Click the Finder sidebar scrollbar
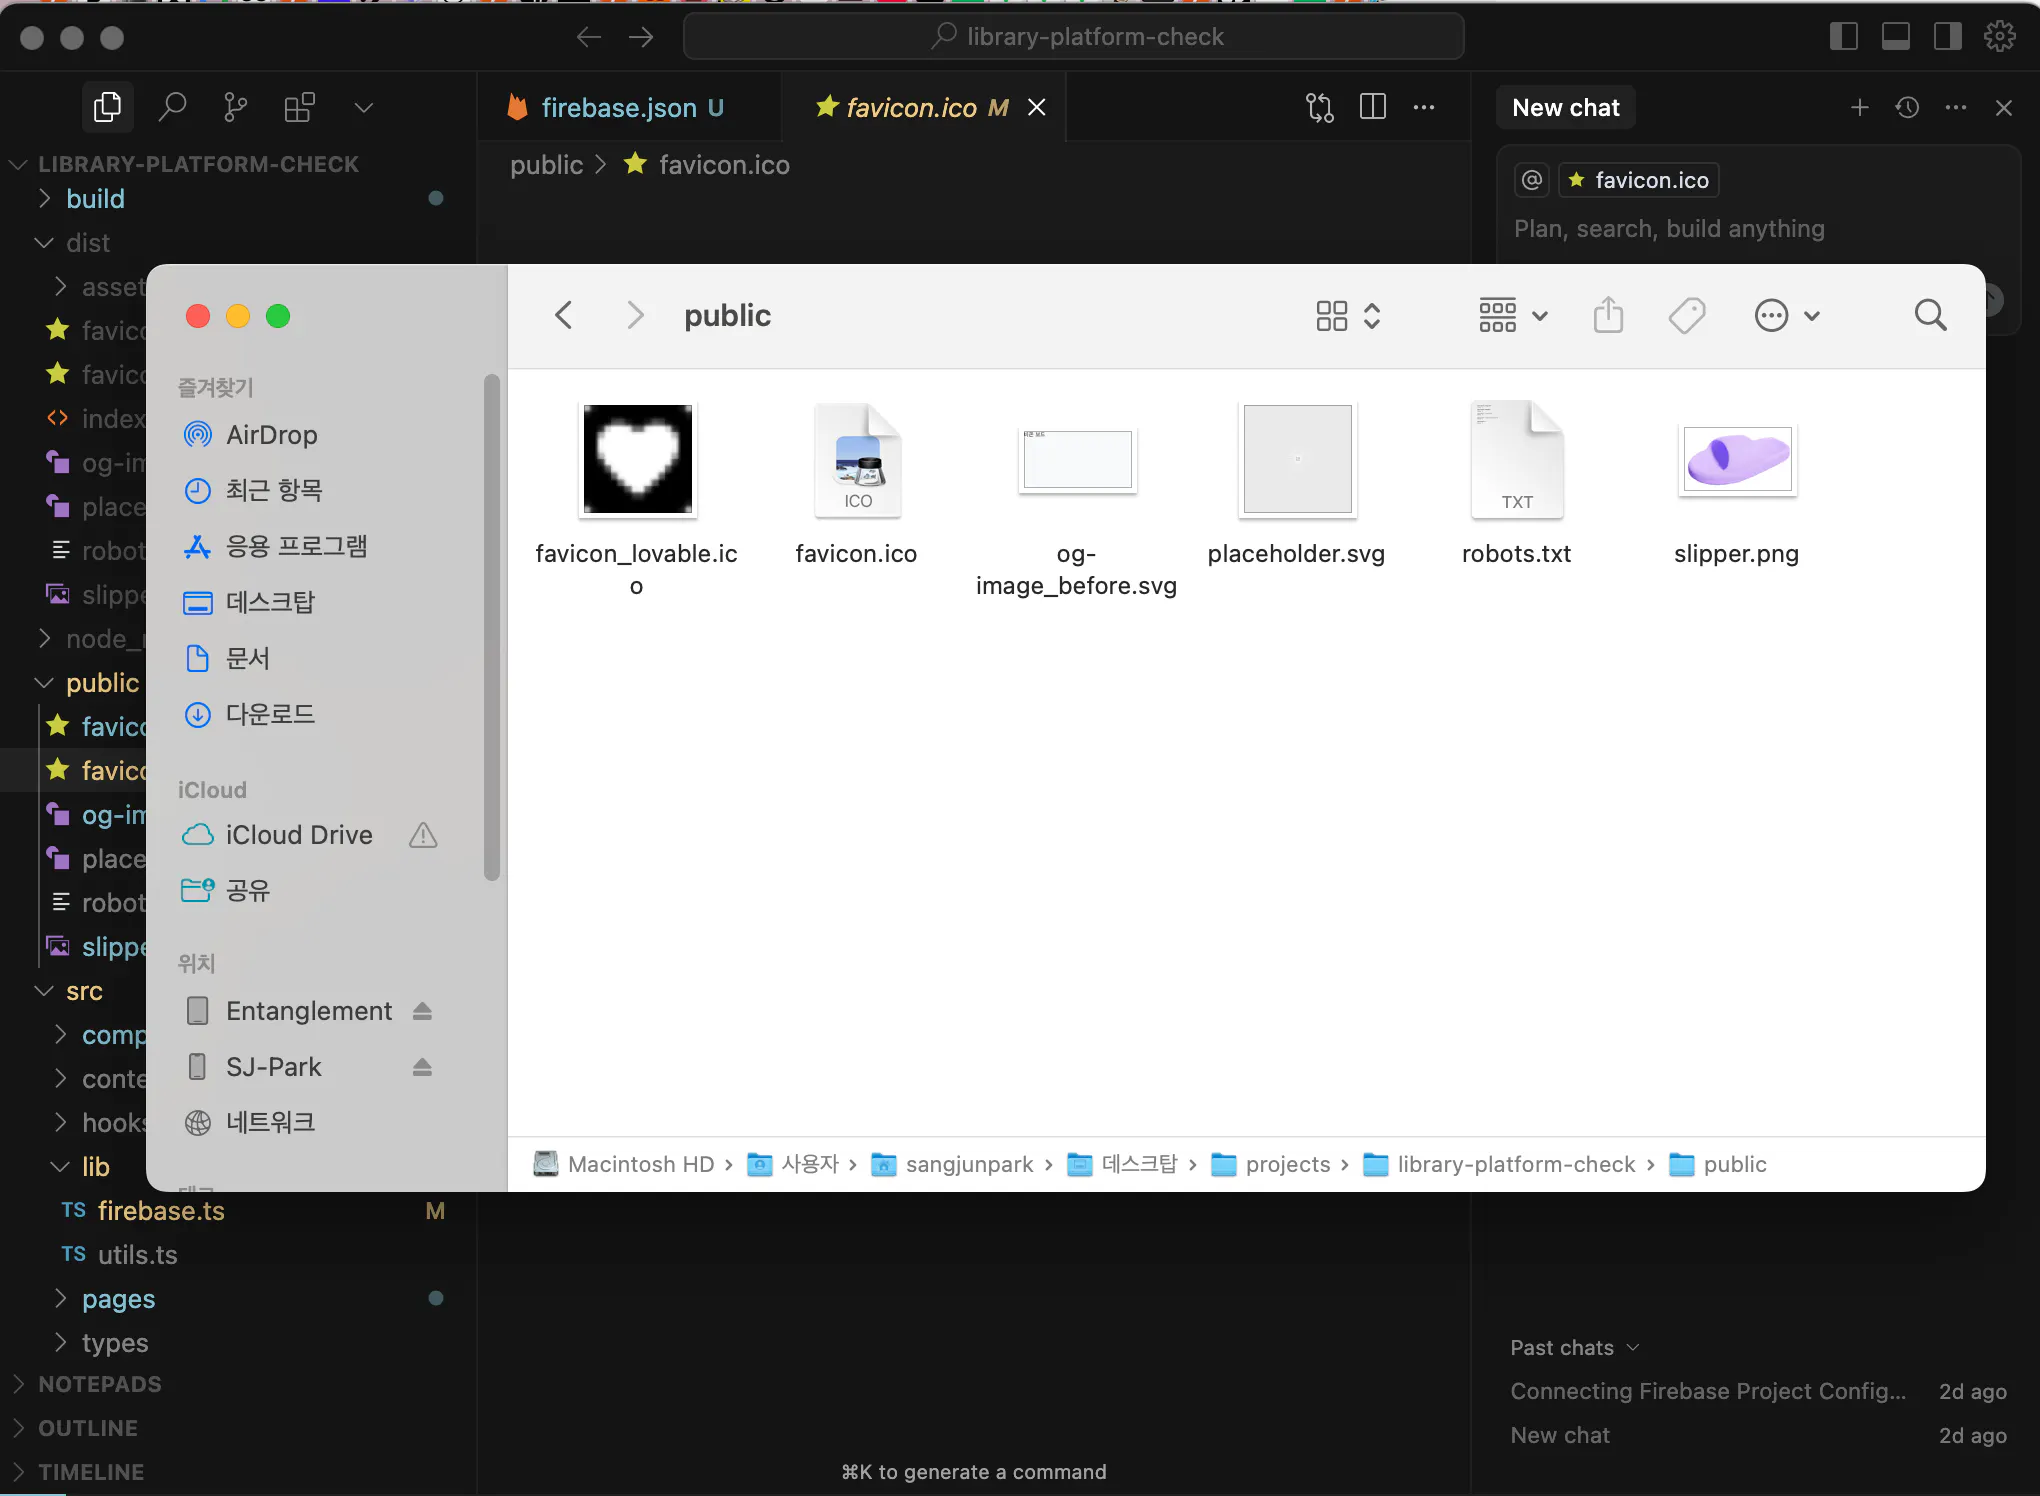 [491, 628]
